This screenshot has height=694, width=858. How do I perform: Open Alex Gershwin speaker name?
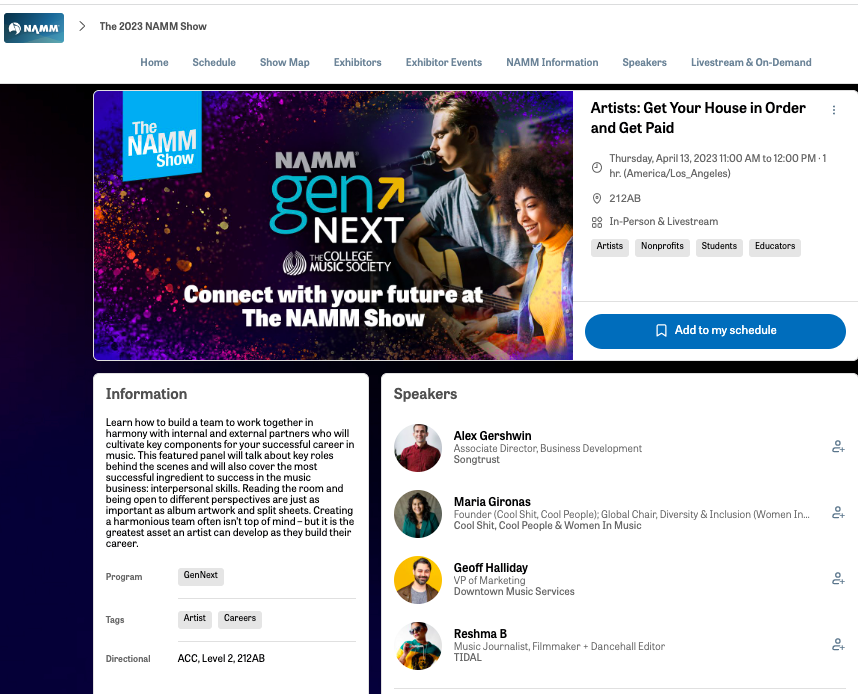[x=492, y=436]
